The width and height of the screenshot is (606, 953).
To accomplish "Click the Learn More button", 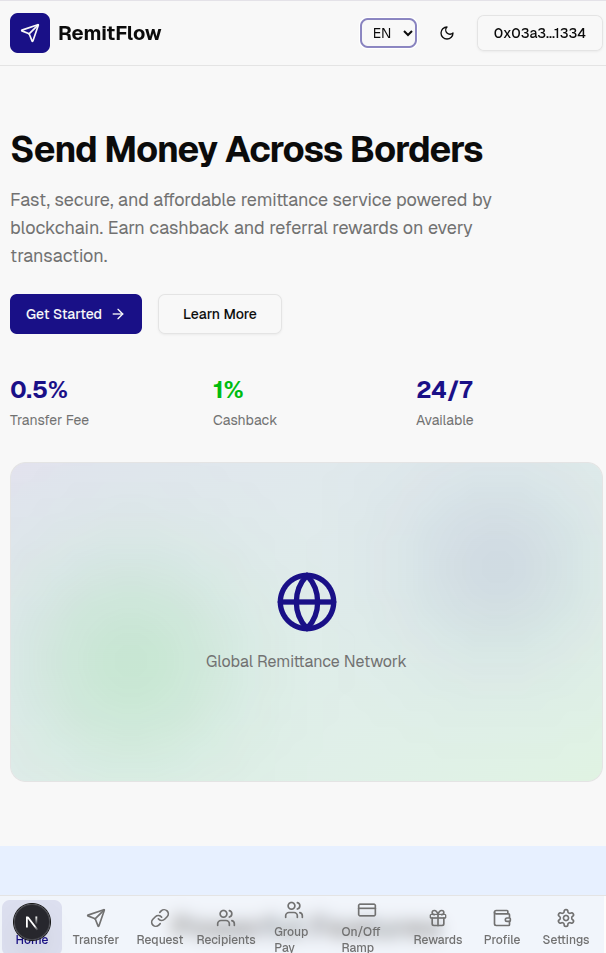I will click(219, 313).
